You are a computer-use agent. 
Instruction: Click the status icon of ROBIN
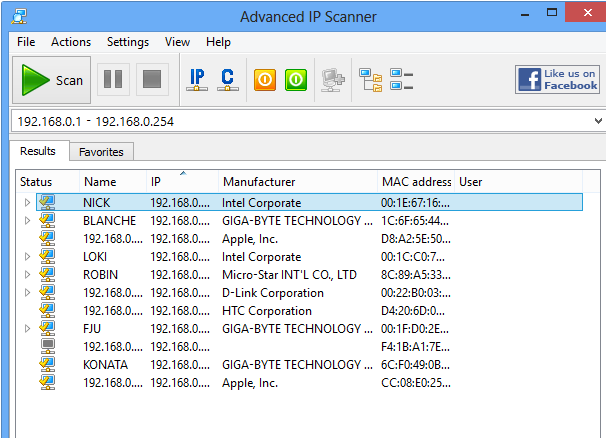click(47, 274)
